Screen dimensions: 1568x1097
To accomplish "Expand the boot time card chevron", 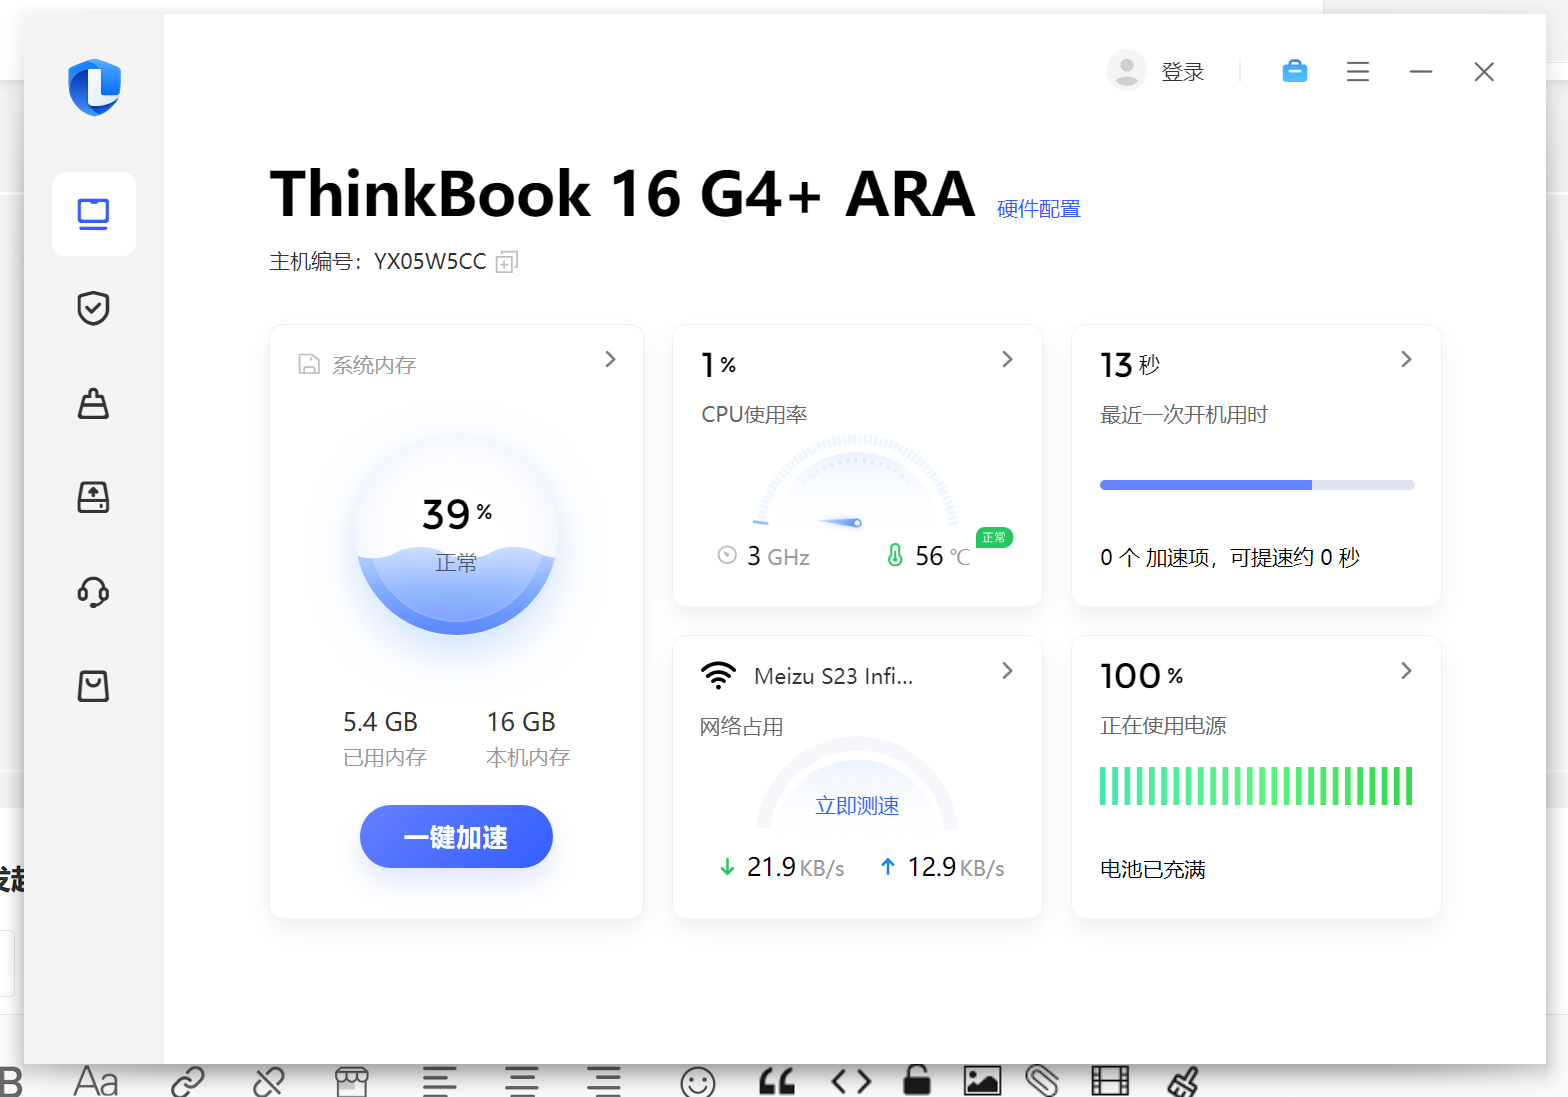I will [x=1406, y=359].
